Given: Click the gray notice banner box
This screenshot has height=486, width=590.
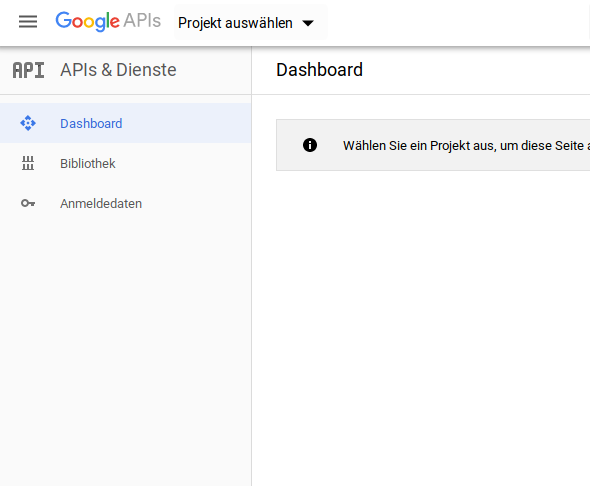Looking at the screenshot, I should pos(433,145).
